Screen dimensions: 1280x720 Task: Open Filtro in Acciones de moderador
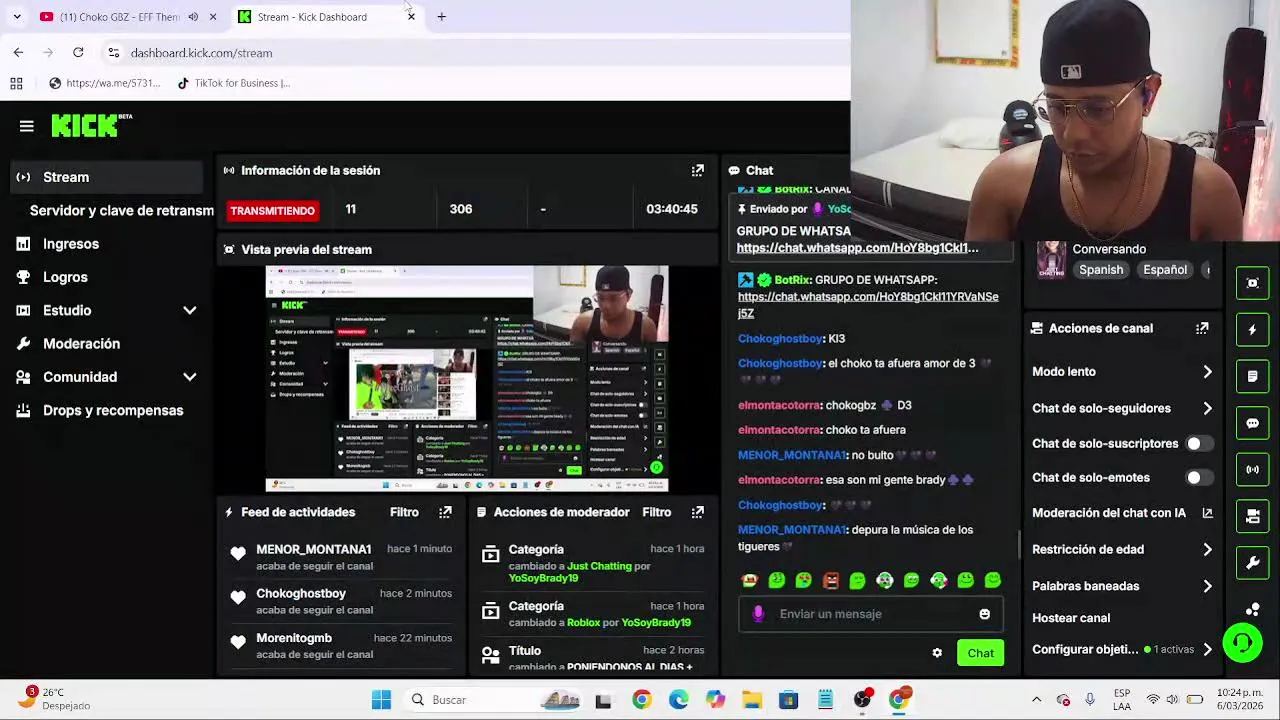(x=656, y=512)
